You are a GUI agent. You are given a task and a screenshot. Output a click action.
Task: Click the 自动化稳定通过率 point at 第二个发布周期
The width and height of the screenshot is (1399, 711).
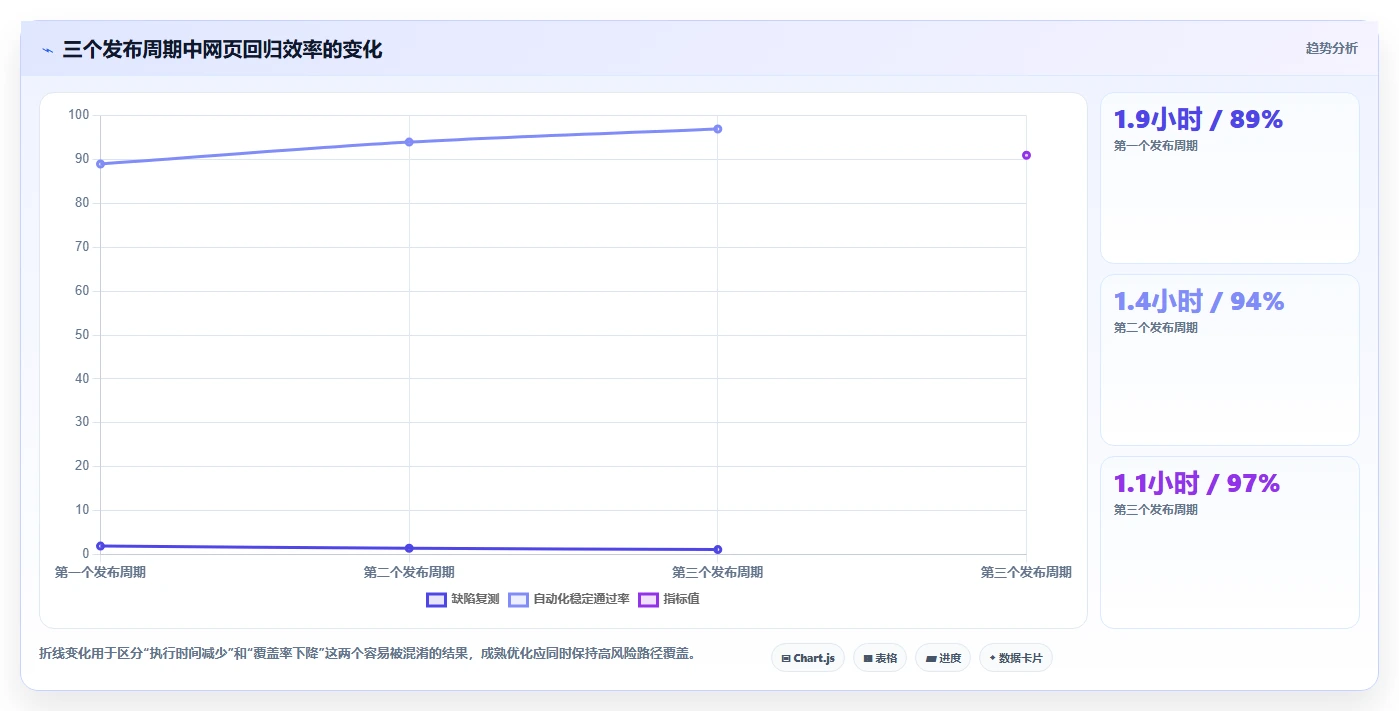pos(409,142)
